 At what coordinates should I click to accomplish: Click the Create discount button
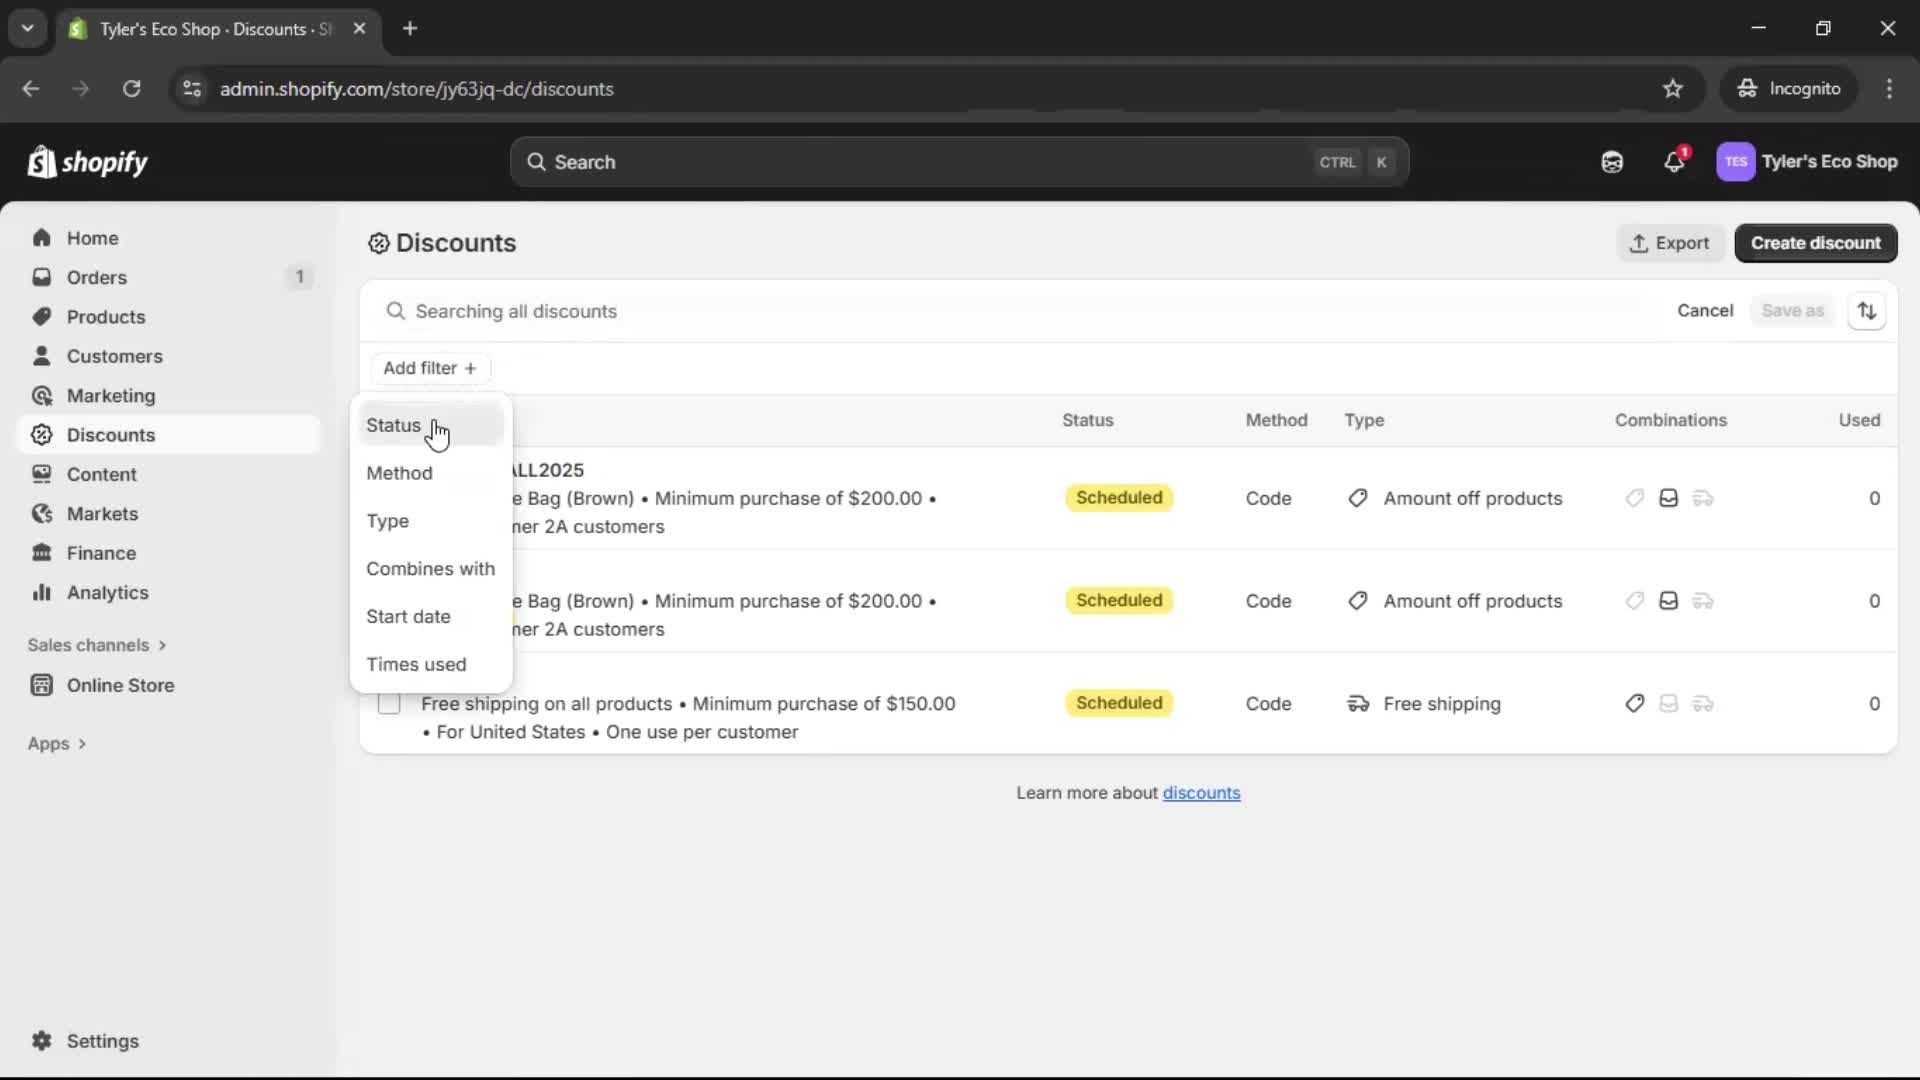point(1815,243)
